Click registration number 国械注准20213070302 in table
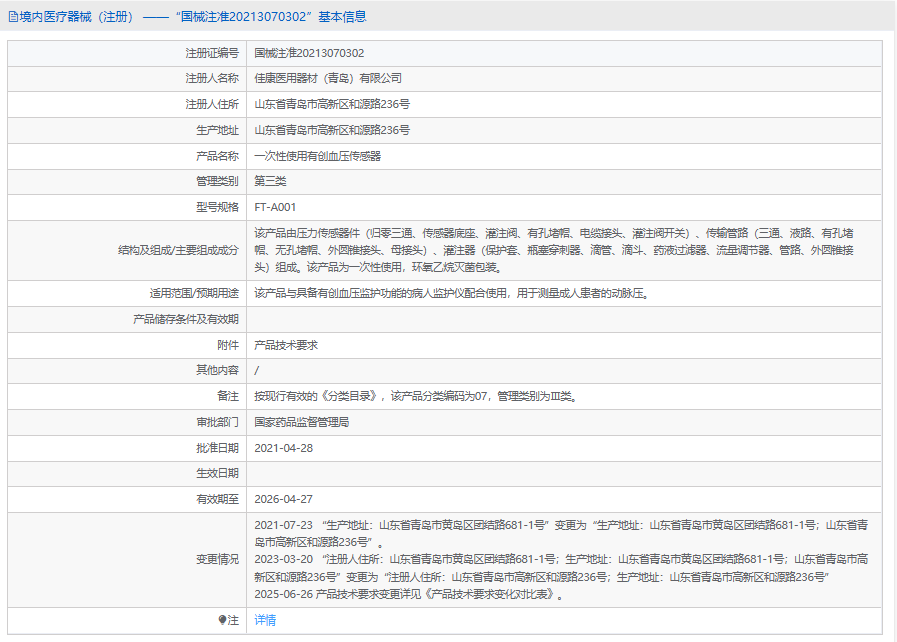Screen dimensions: 897x642 (309, 53)
